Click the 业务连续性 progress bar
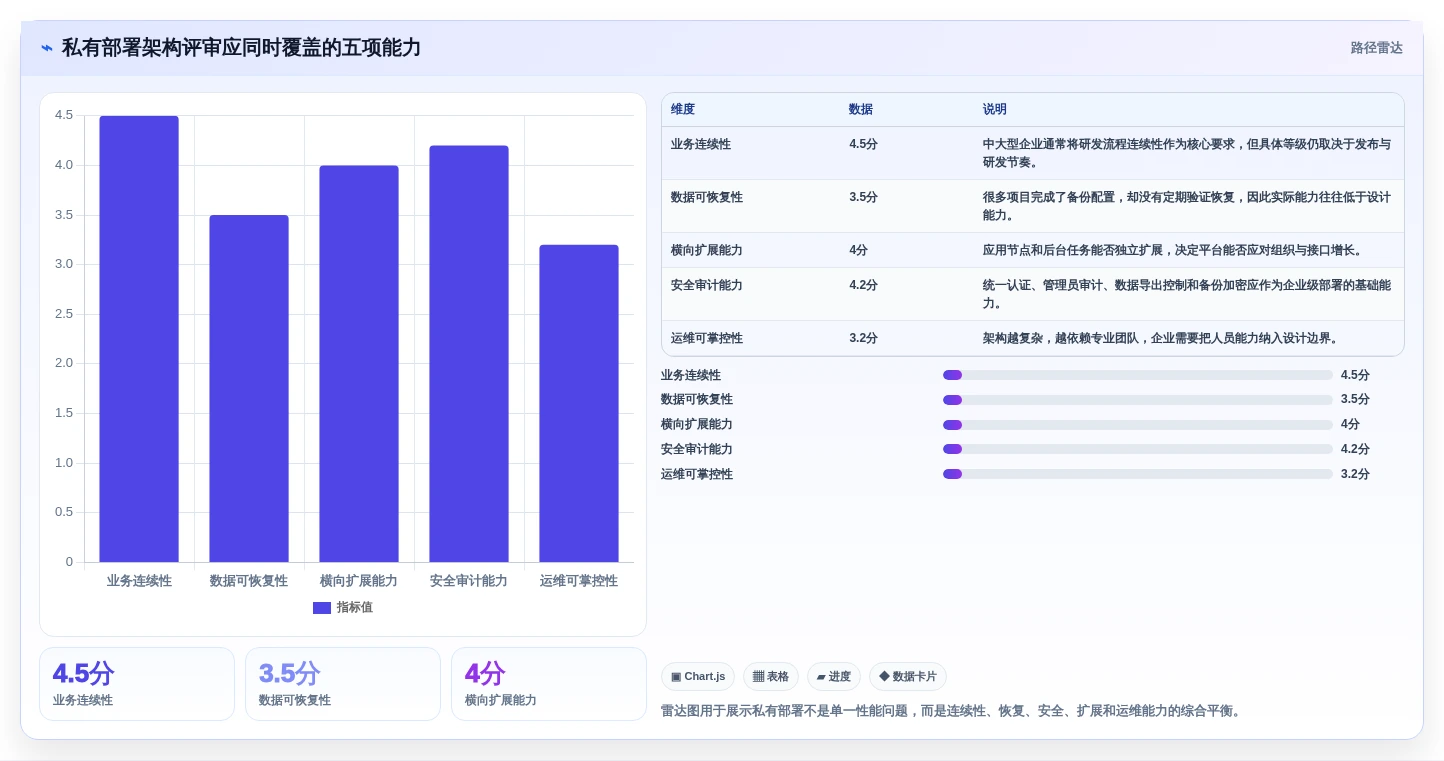 [1138, 375]
